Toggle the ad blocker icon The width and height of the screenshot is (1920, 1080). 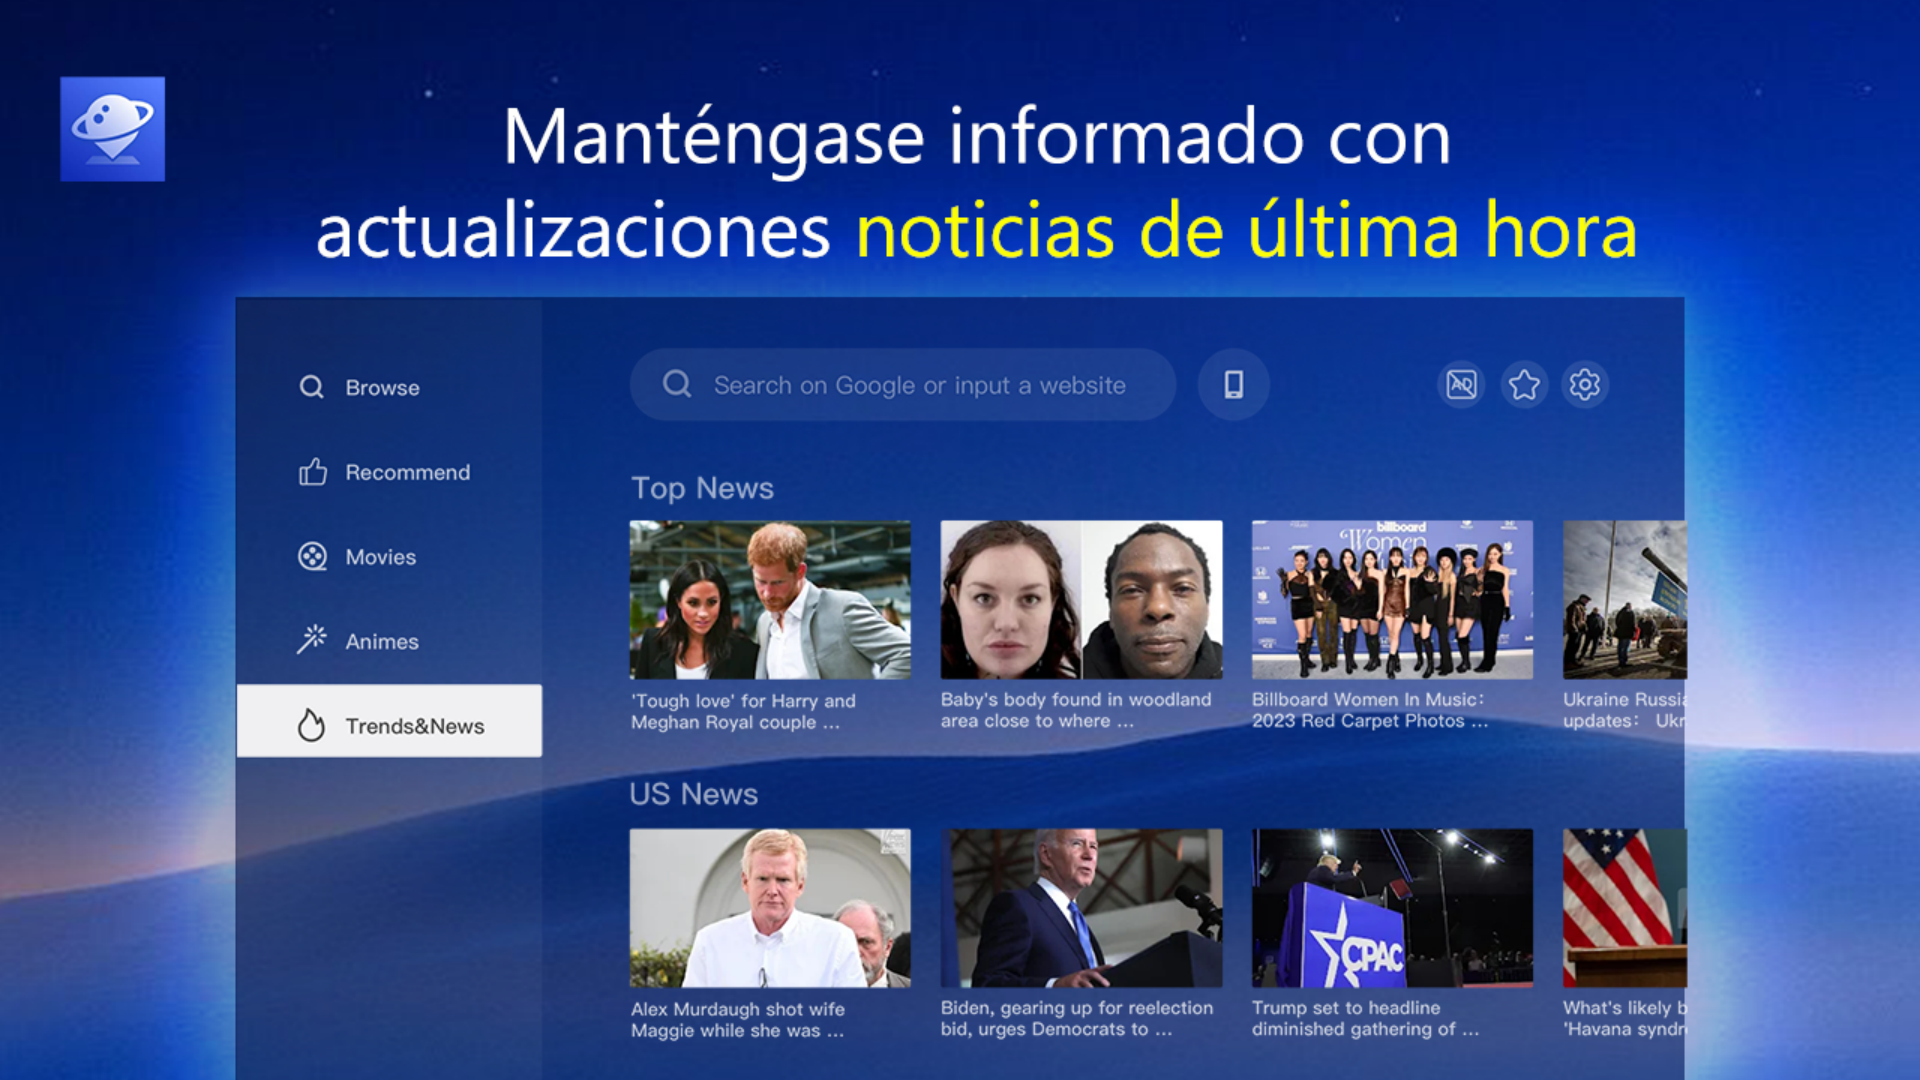1461,384
